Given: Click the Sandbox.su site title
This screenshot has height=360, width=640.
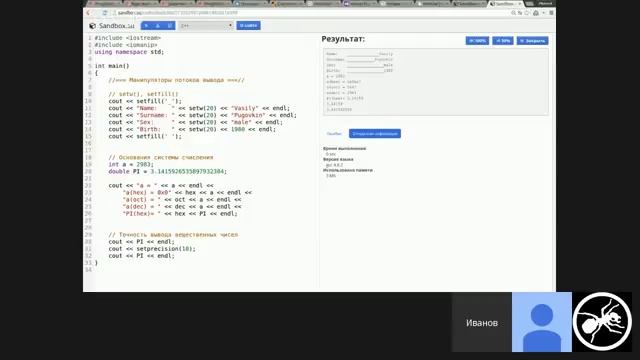Looking at the screenshot, I should pos(116,26).
